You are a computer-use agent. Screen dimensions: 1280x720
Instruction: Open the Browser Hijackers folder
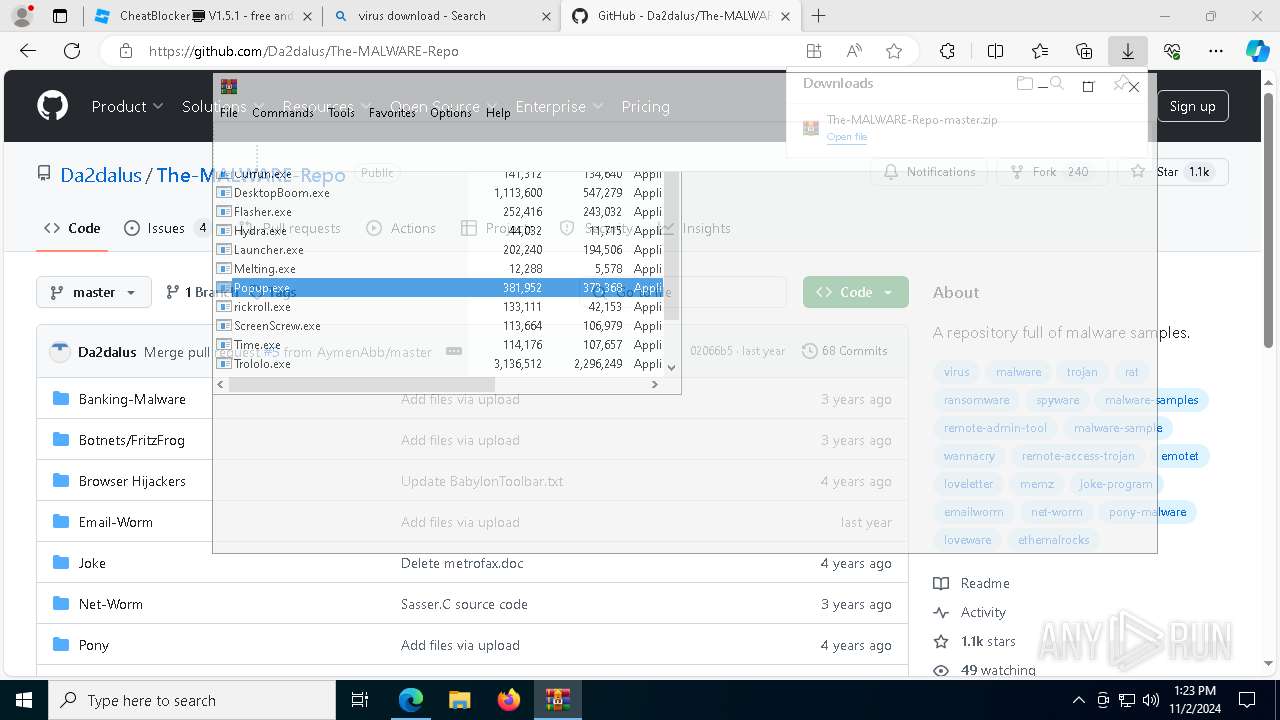click(132, 481)
